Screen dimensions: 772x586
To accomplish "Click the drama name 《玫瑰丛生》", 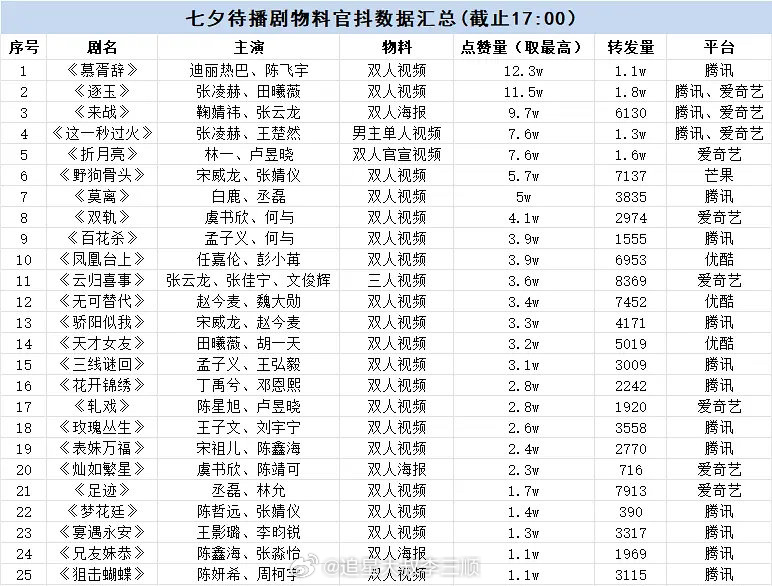I will [102, 427].
